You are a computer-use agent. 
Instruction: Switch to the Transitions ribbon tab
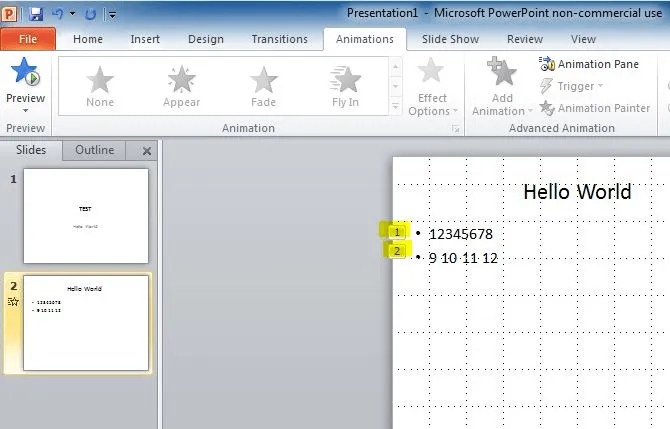(279, 39)
